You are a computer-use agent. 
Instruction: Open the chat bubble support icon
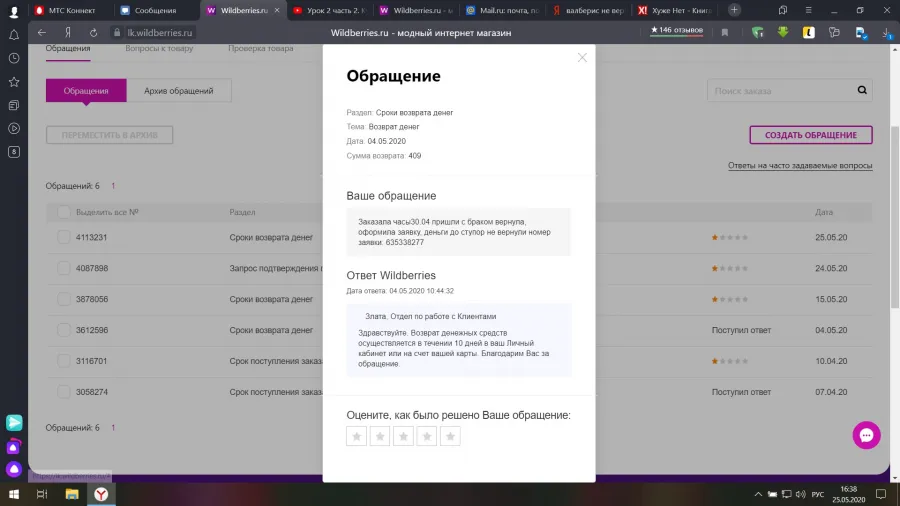click(x=866, y=435)
